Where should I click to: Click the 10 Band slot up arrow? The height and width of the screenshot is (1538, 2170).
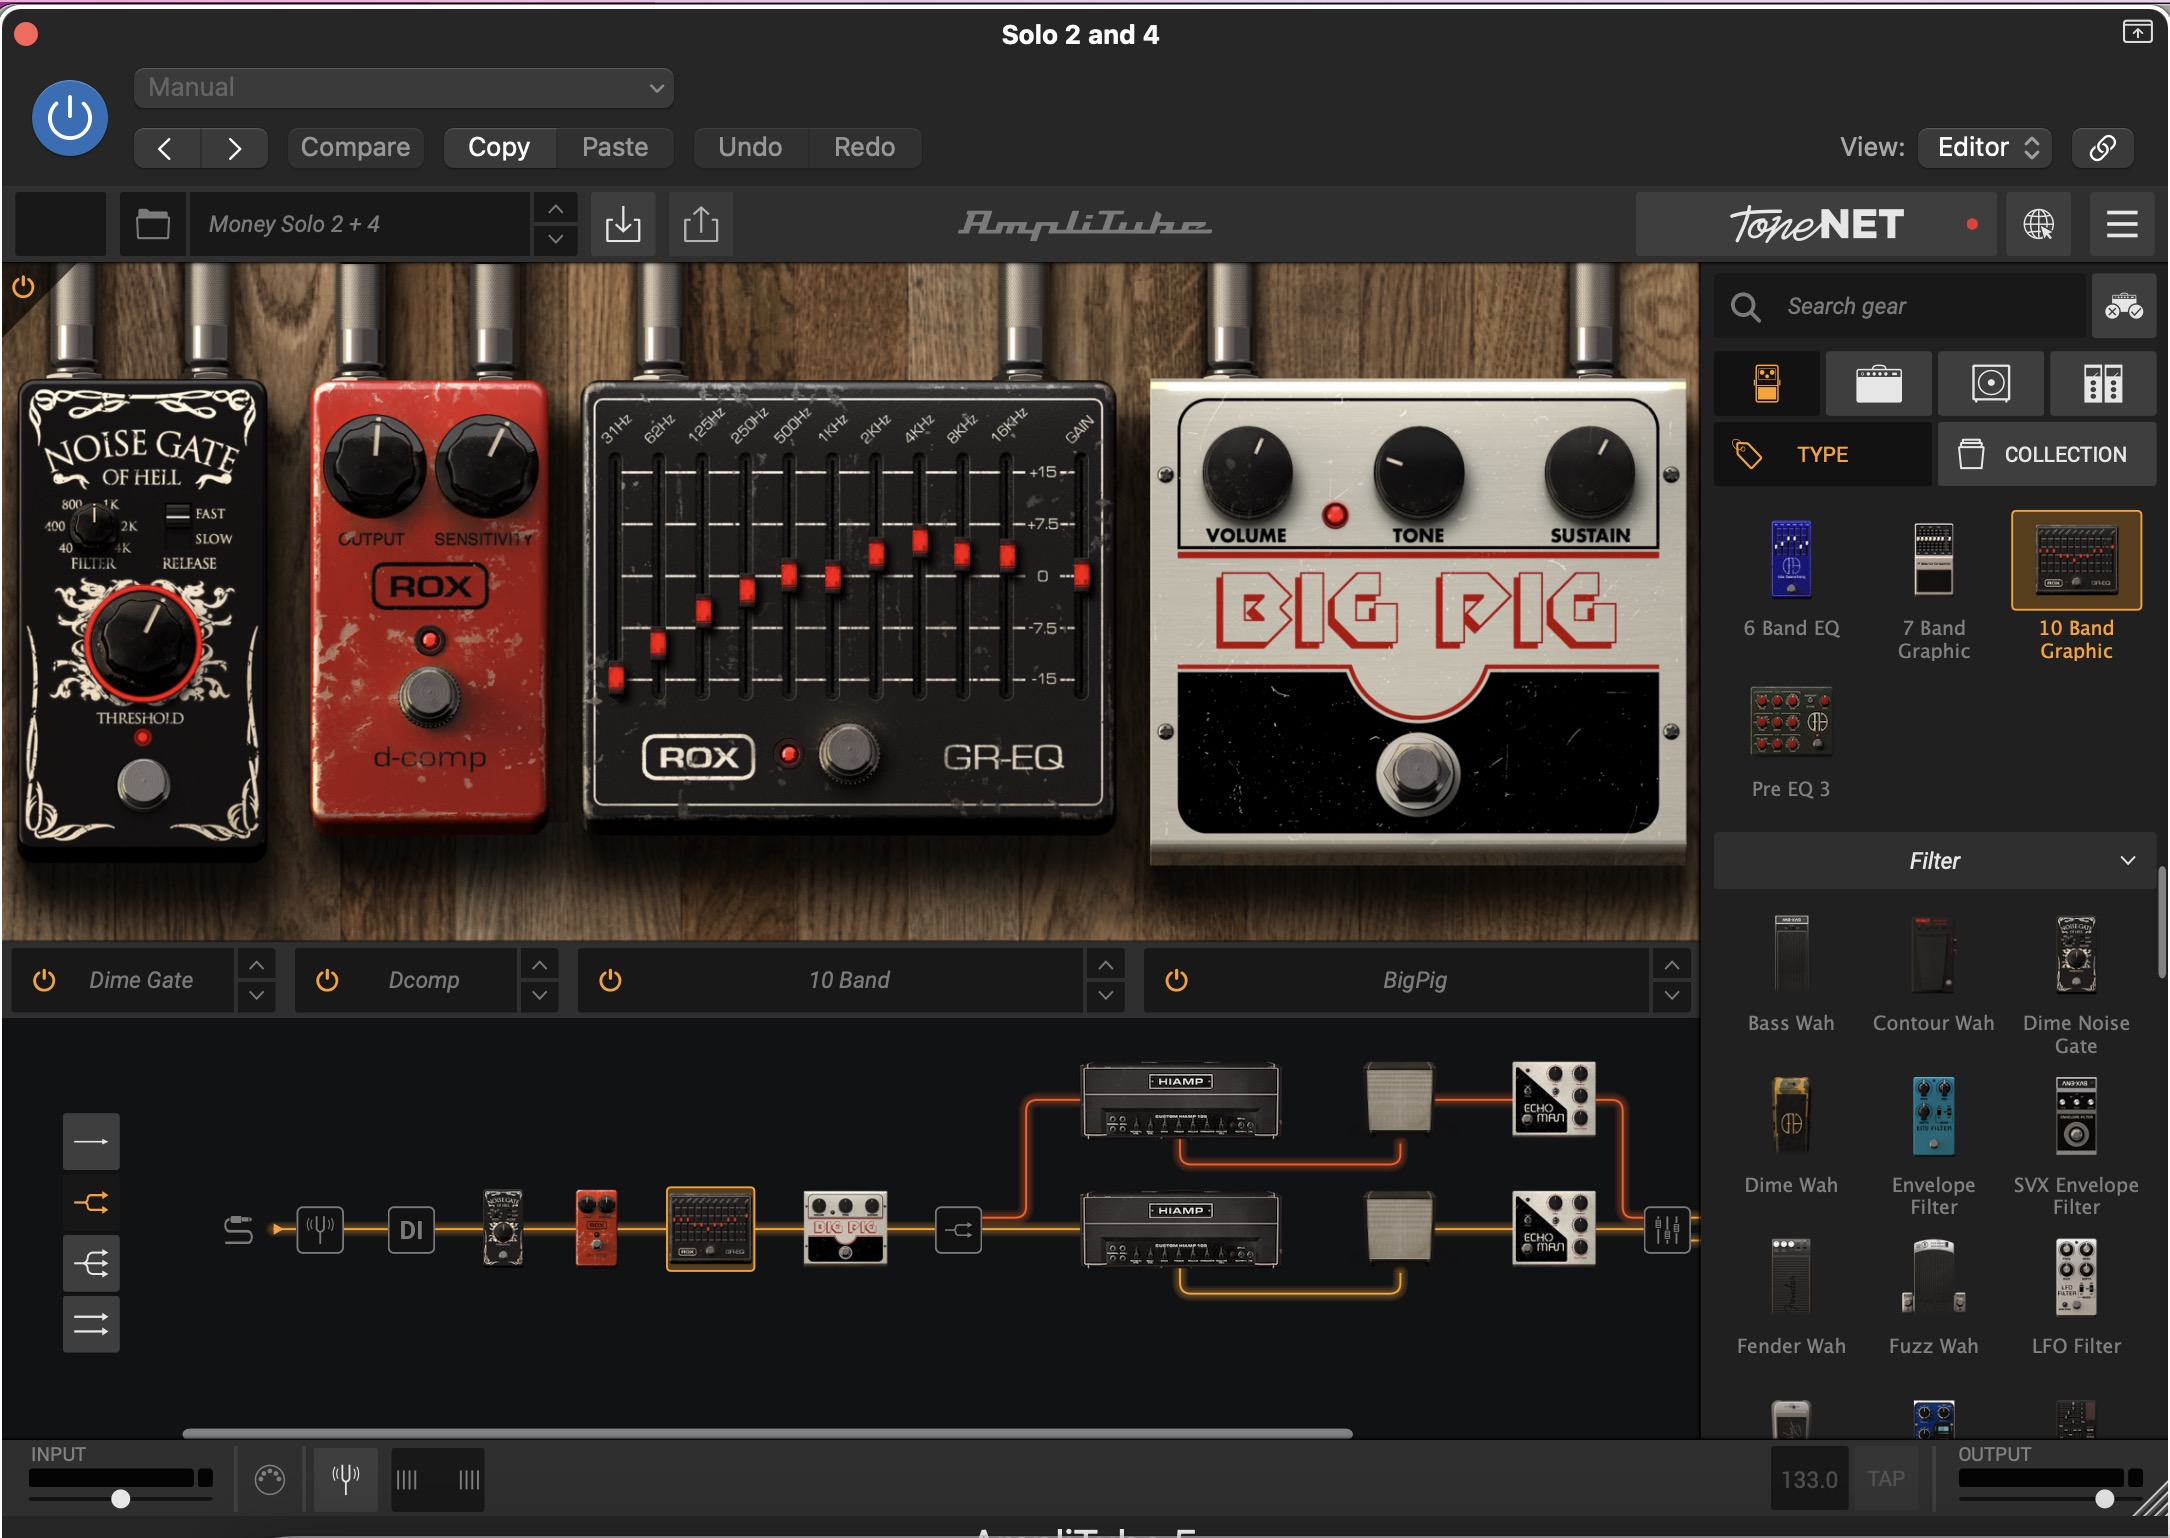click(1105, 965)
